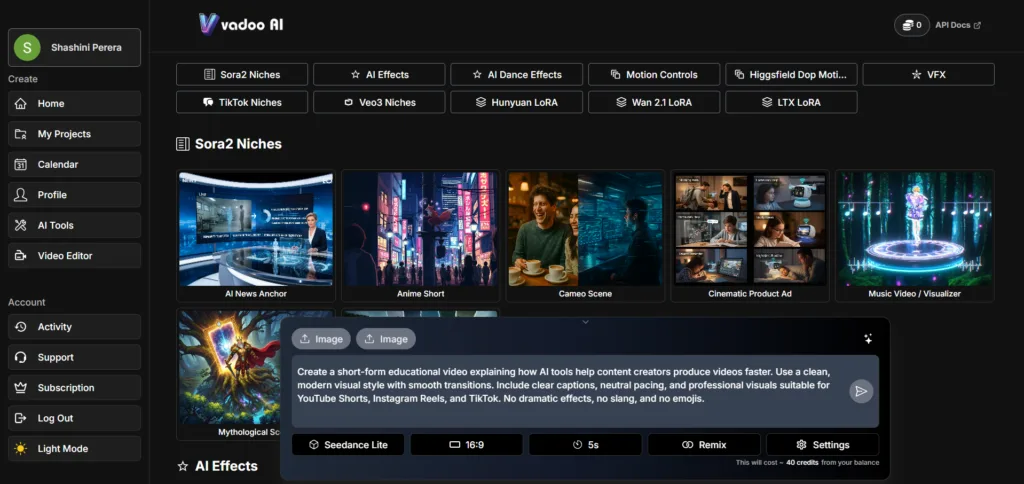Click the sparkle enhance prompt icon
This screenshot has height=484, width=1024.
click(868, 339)
